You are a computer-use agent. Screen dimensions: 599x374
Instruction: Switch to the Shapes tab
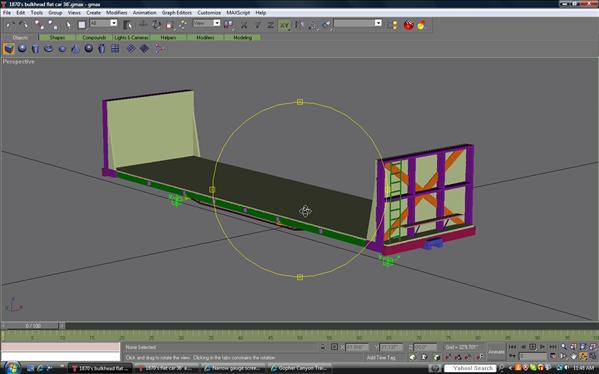pyautogui.click(x=57, y=37)
